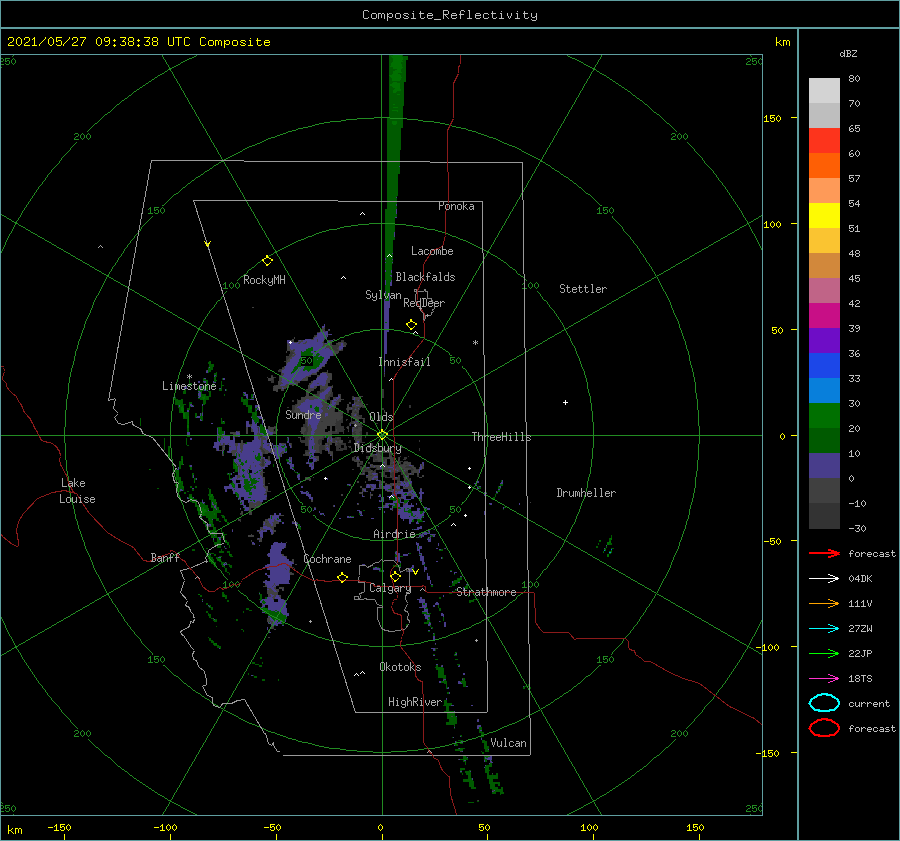900x841 pixels.
Task: Click the Ponoka city label
Action: click(456, 206)
